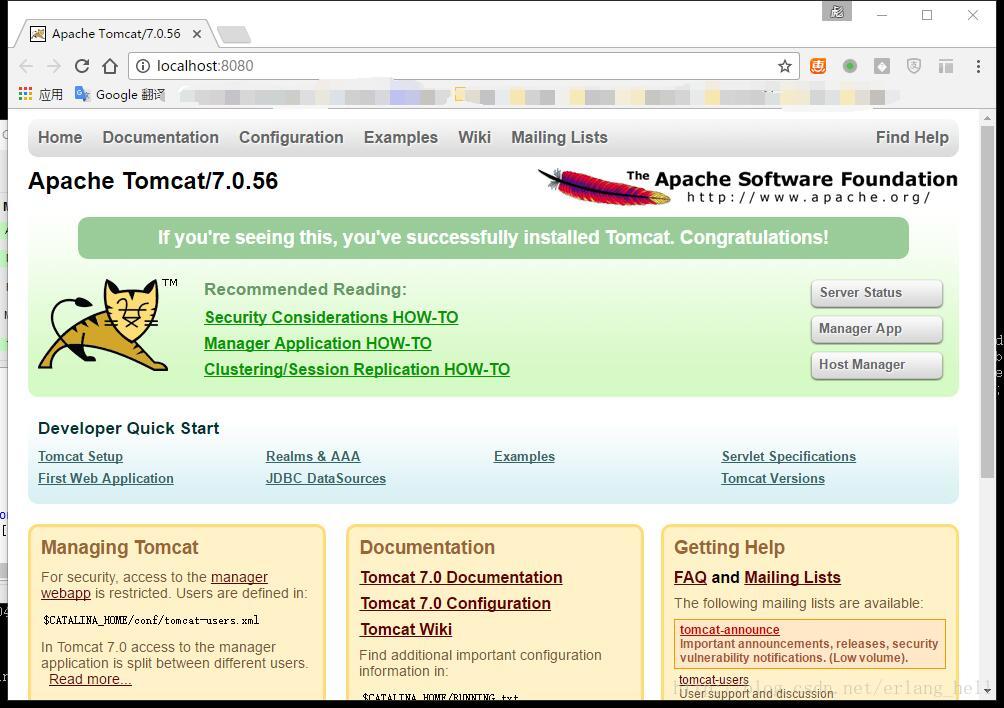The image size is (1004, 708).
Task: Open Mailing Lists link in Getting Help
Action: coord(792,577)
